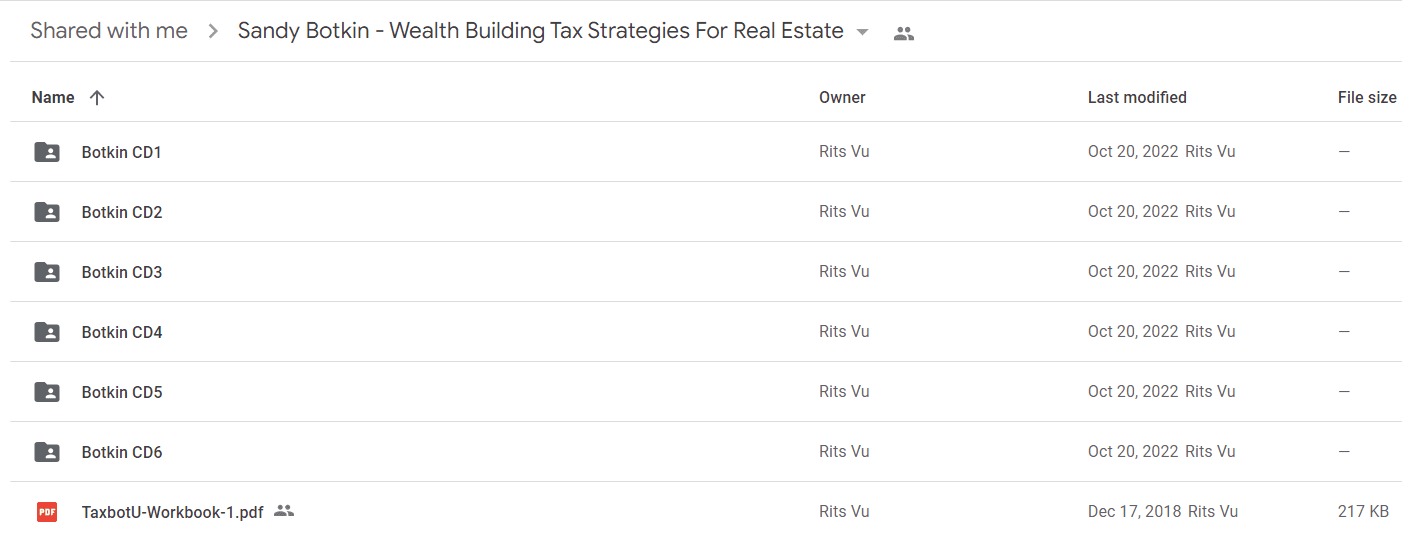The width and height of the screenshot is (1402, 539).
Task: Click the shared people icon beside the folder title
Action: tap(904, 33)
